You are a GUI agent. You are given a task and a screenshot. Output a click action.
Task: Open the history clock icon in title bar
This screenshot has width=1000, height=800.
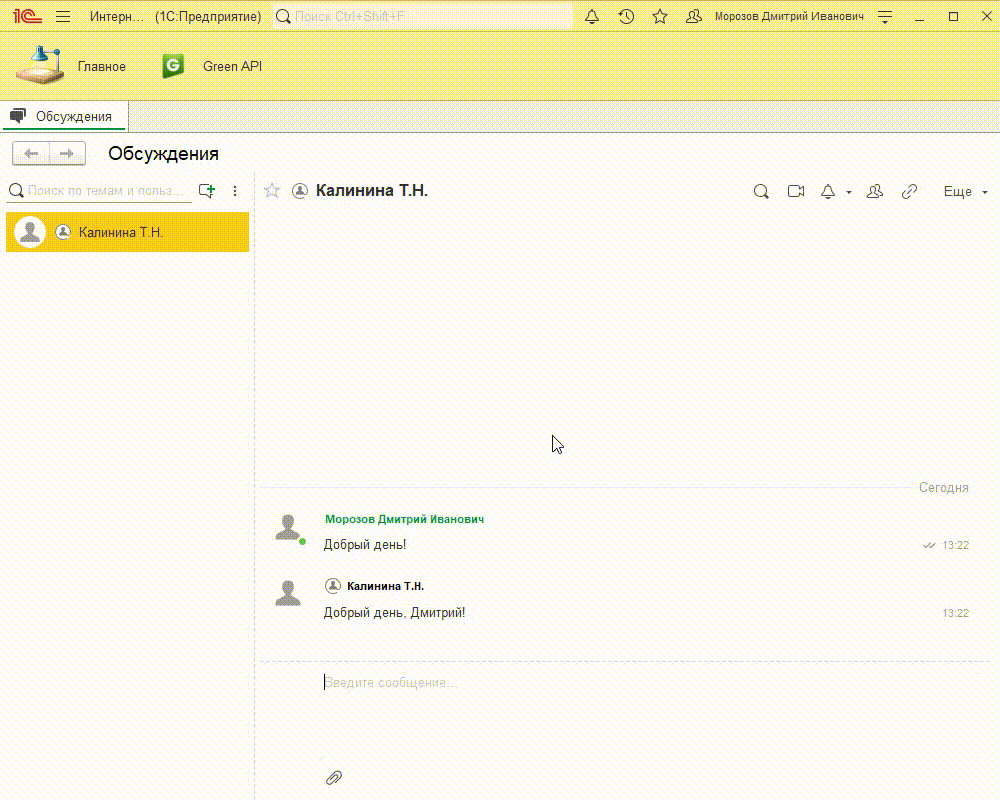pos(626,17)
